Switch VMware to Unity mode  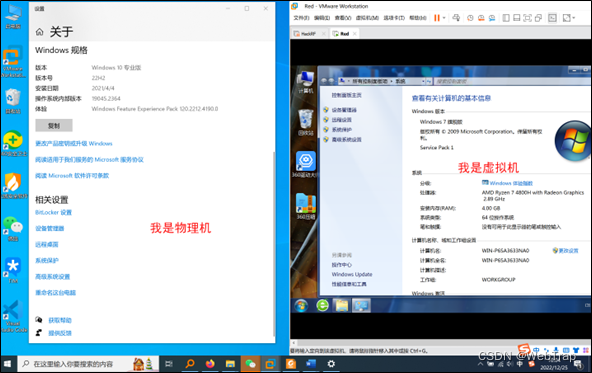point(538,18)
